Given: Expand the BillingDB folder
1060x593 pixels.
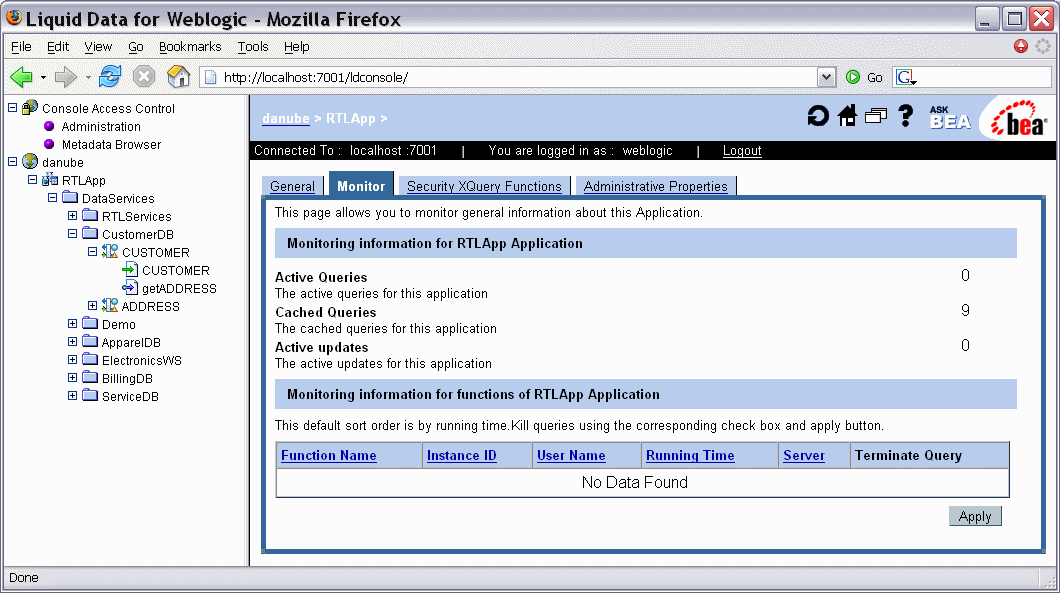Looking at the screenshot, I should point(72,378).
